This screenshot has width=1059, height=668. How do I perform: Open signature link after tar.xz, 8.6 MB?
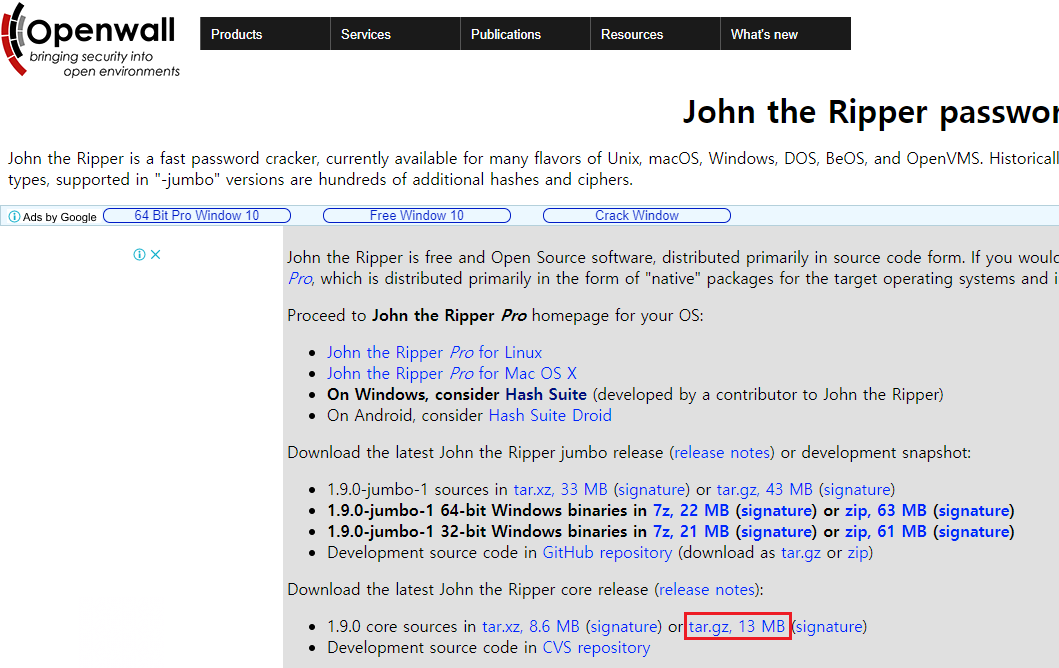(x=624, y=627)
